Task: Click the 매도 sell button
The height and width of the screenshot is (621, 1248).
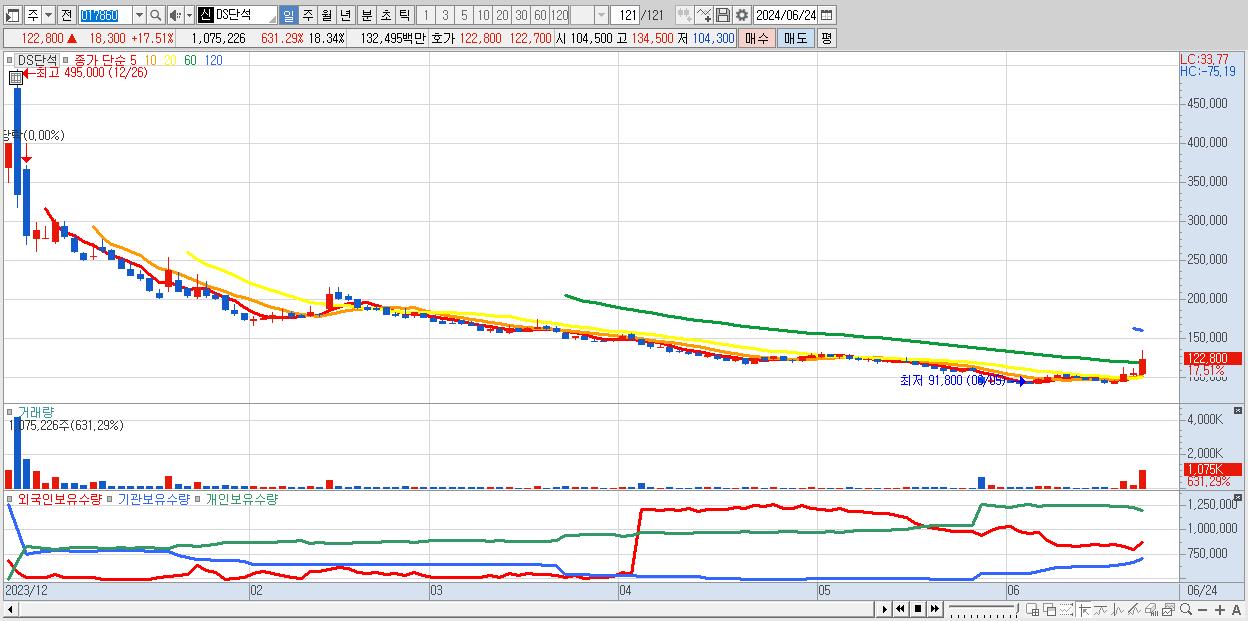Action: (795, 38)
